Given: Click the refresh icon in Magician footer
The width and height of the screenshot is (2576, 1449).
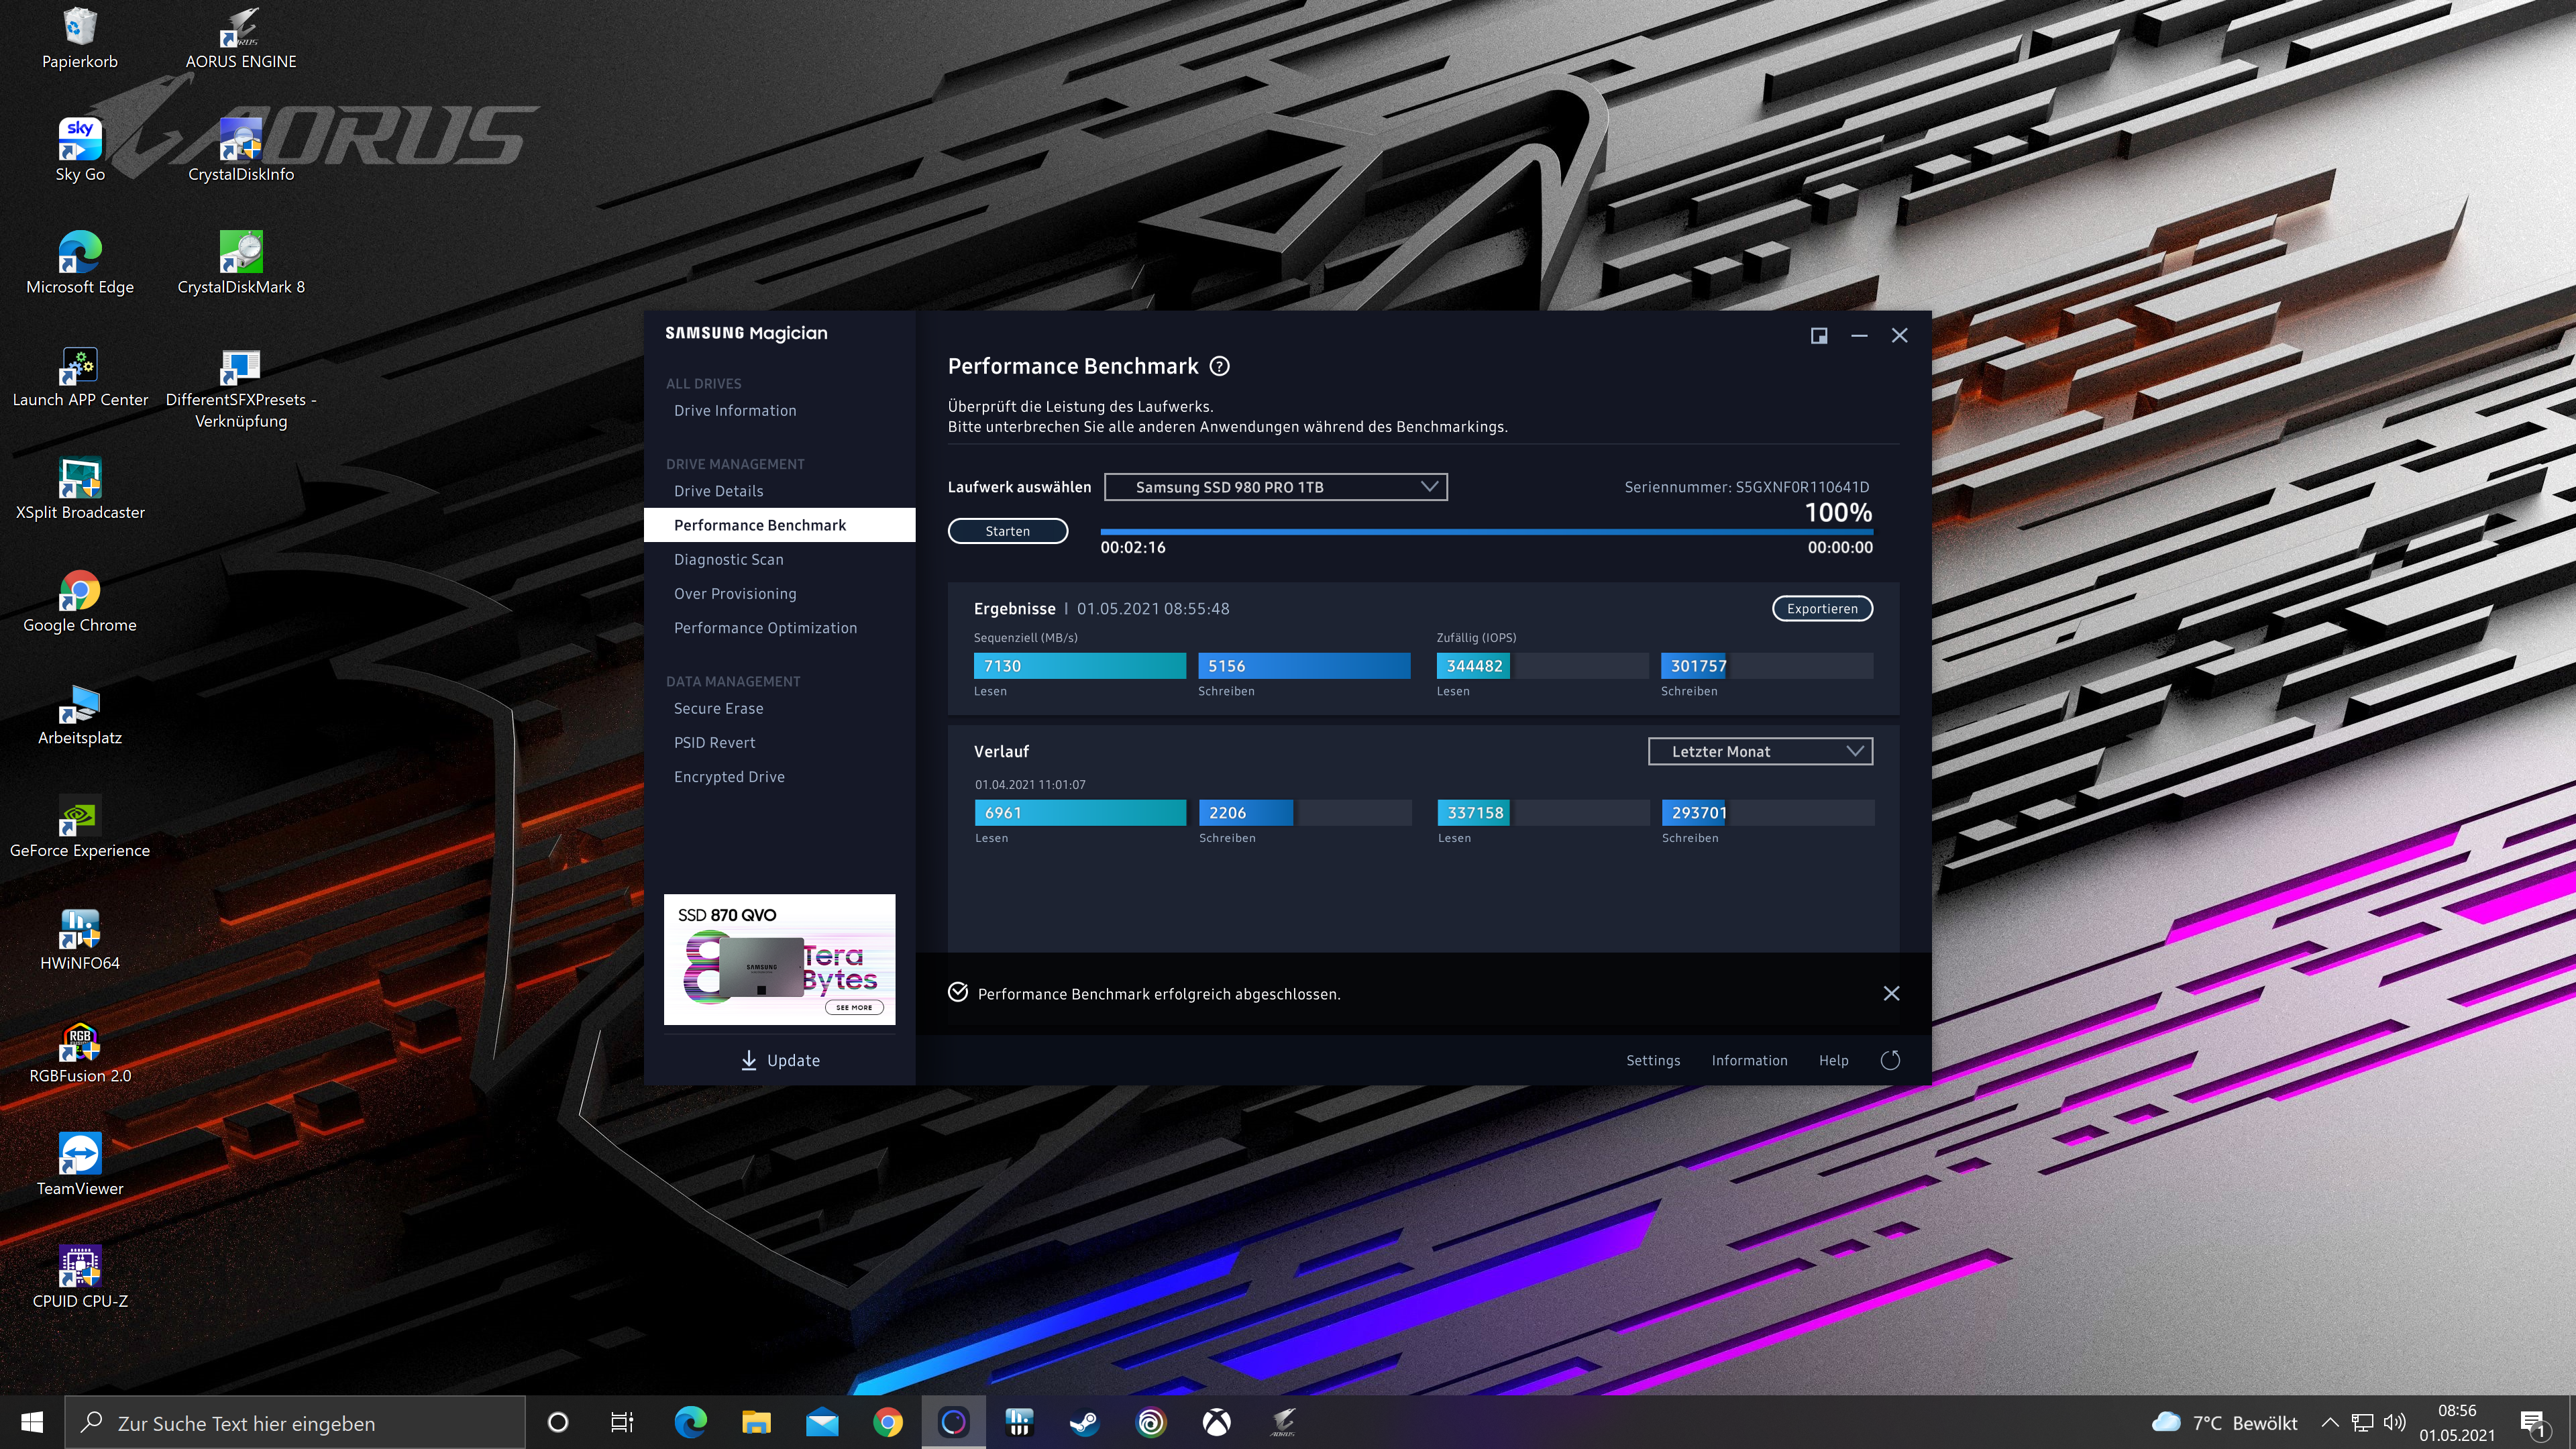Looking at the screenshot, I should click(x=1890, y=1060).
